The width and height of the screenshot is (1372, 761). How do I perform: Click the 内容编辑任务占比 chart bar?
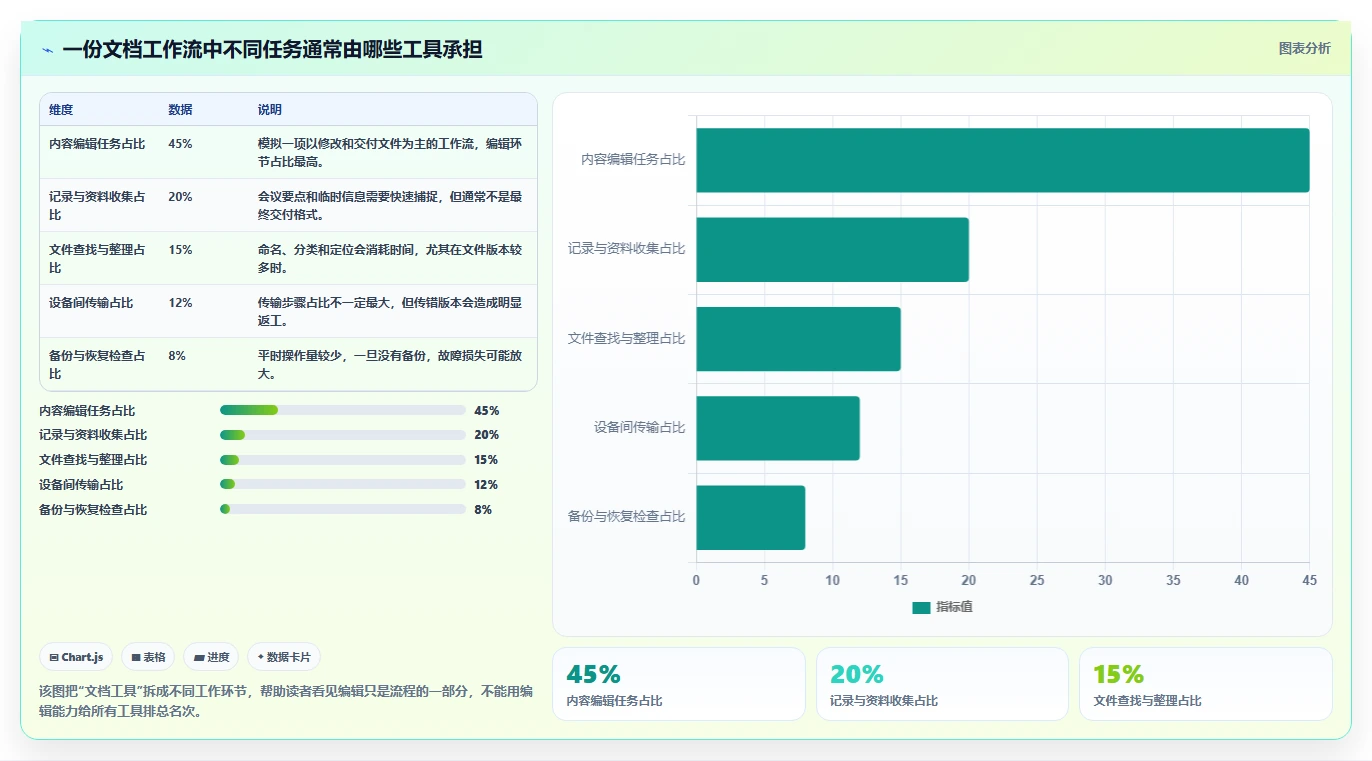point(1003,160)
